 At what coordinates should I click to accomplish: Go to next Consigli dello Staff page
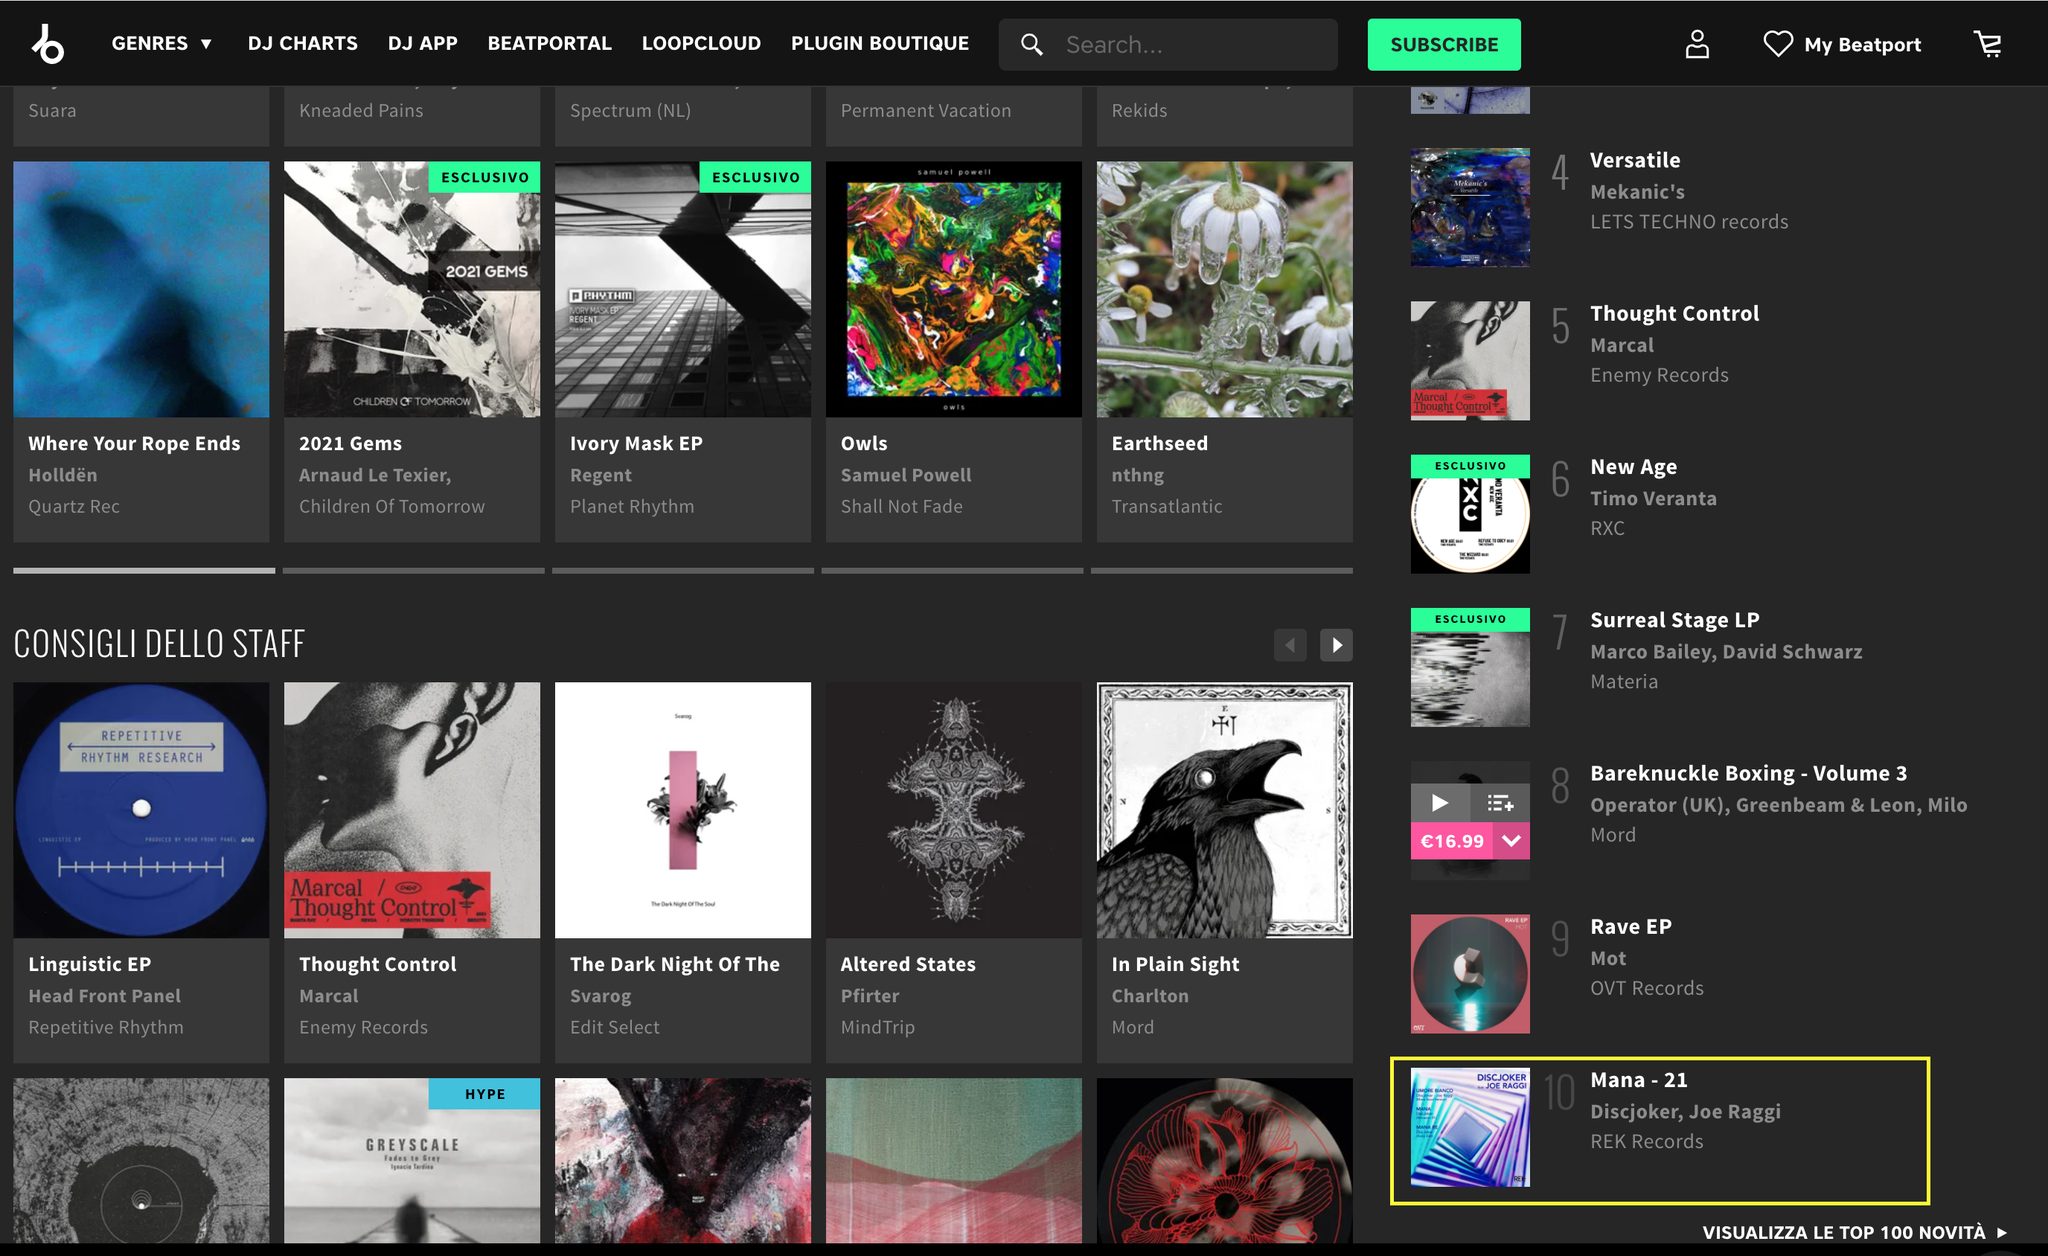pos(1336,645)
